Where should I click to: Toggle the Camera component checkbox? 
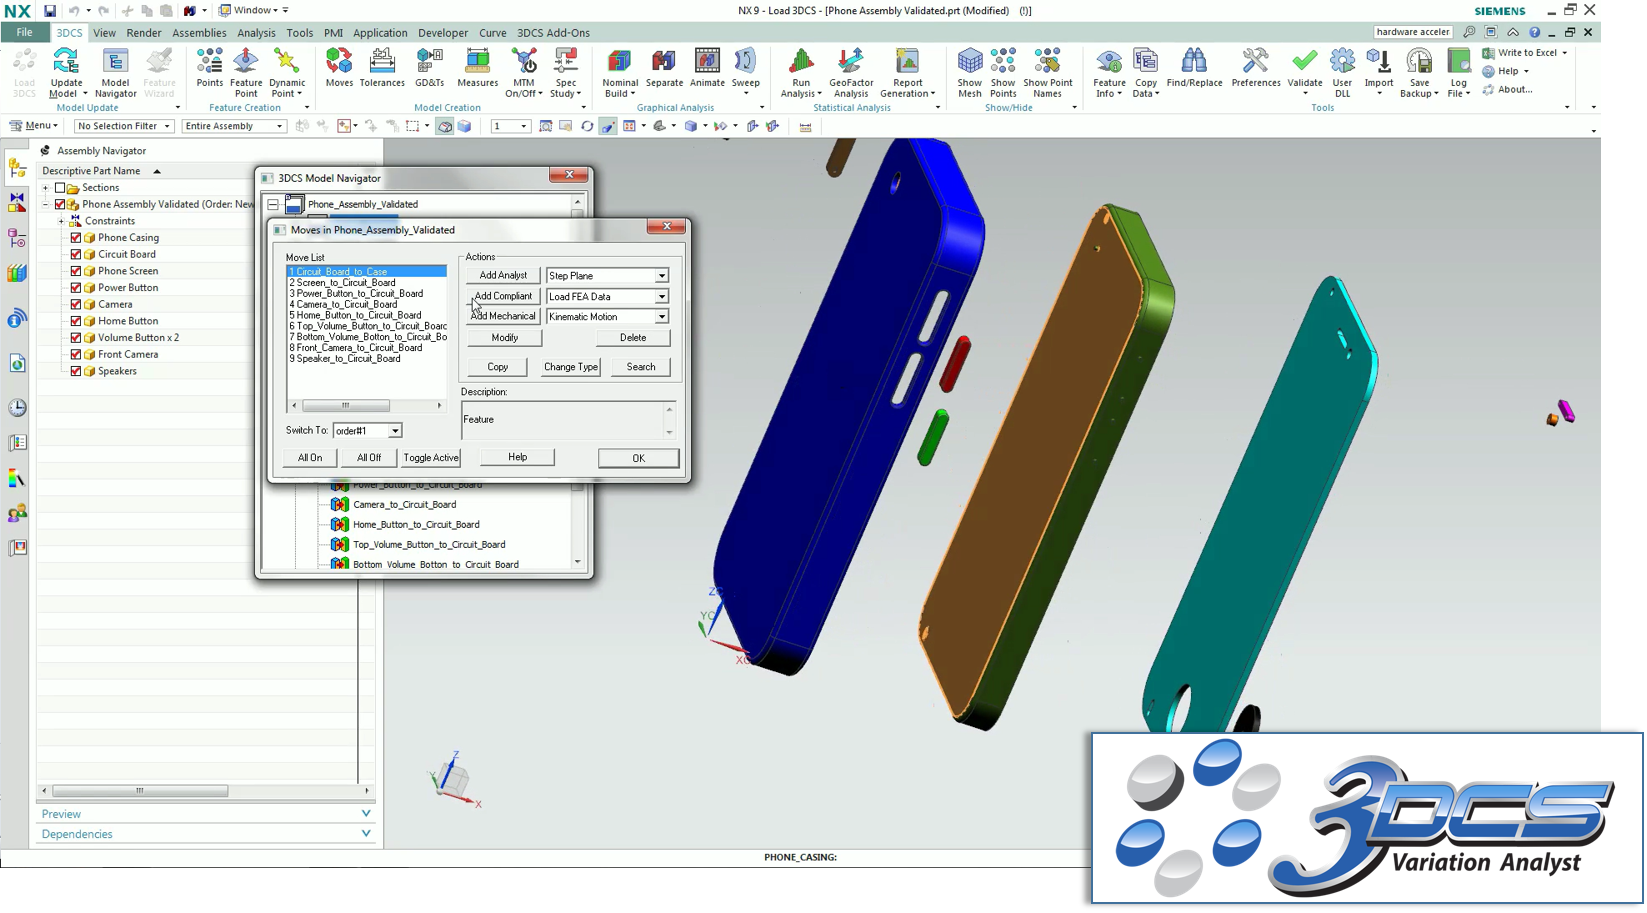[x=76, y=304]
